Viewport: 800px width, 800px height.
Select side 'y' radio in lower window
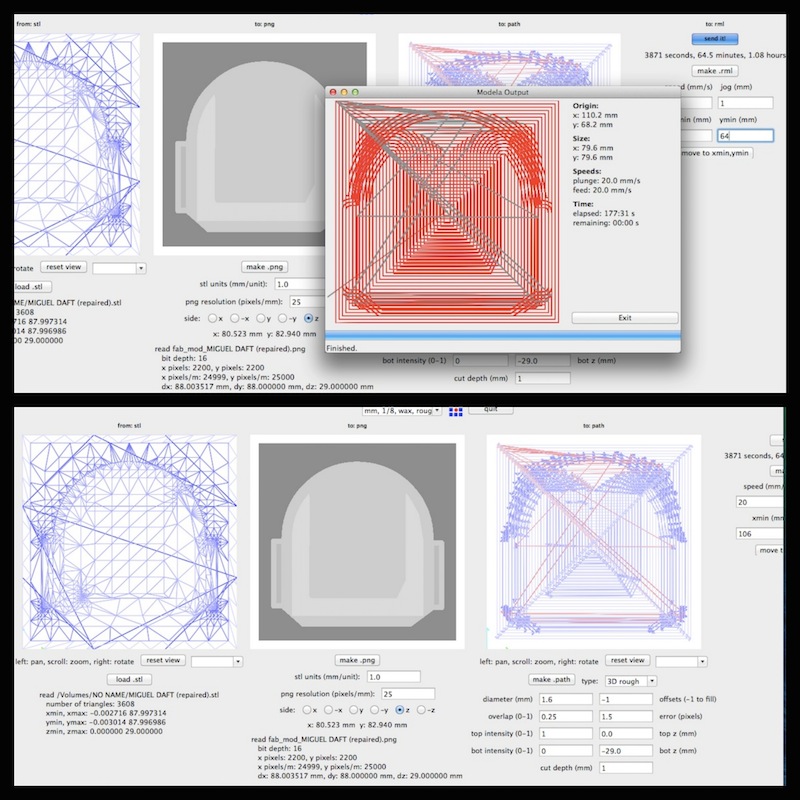[x=353, y=710]
